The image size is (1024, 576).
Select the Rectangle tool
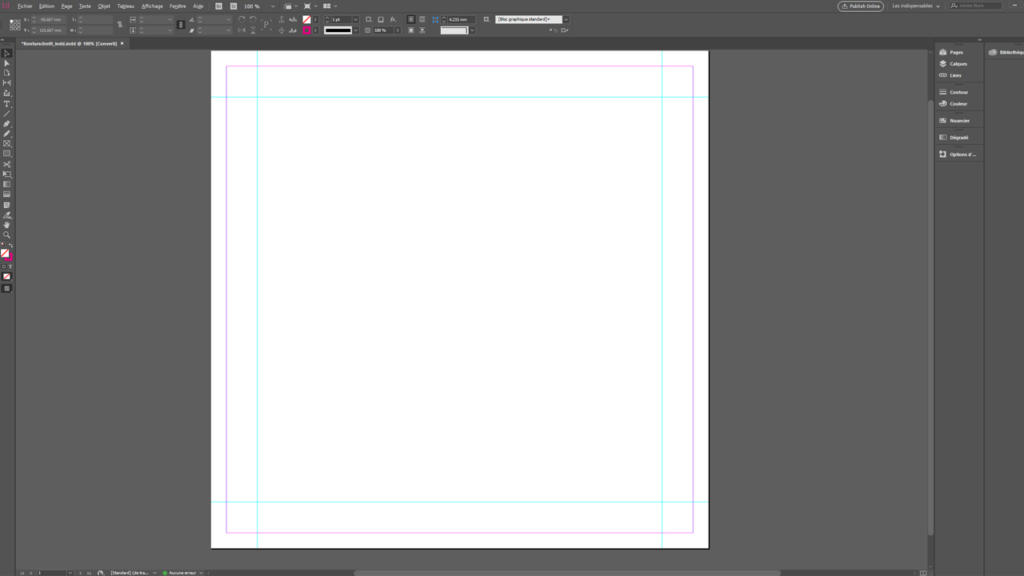click(x=7, y=153)
